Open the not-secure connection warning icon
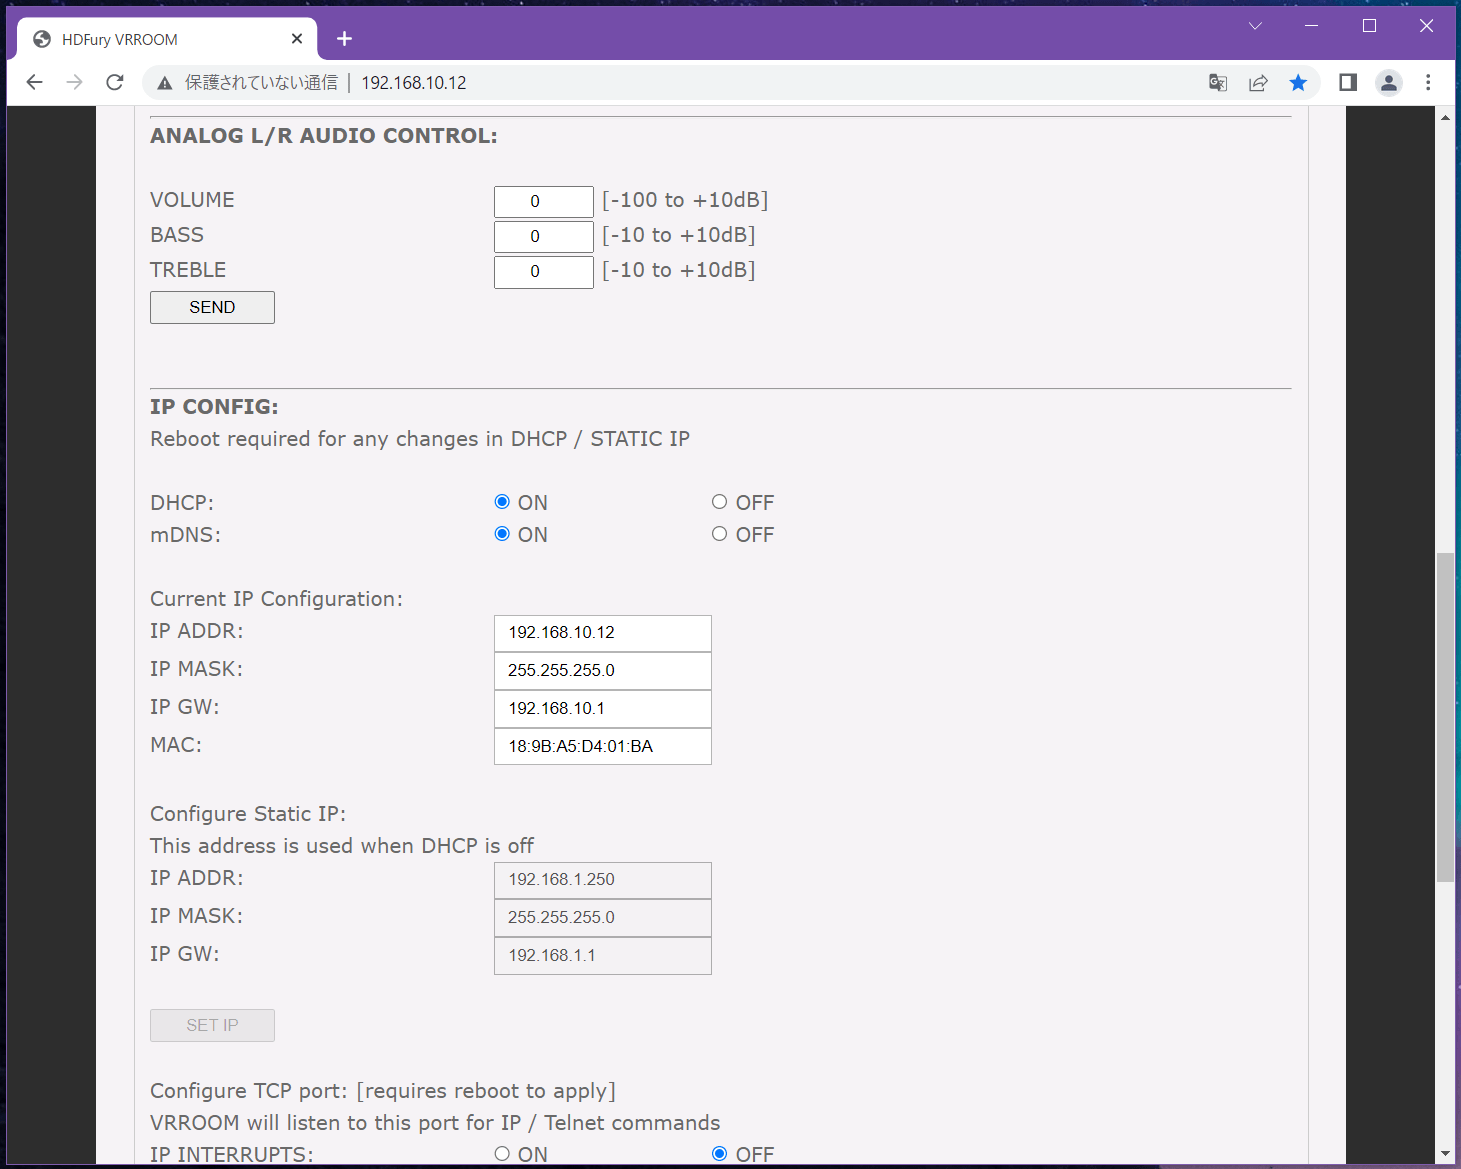Screen dimensions: 1461x1169 [165, 83]
